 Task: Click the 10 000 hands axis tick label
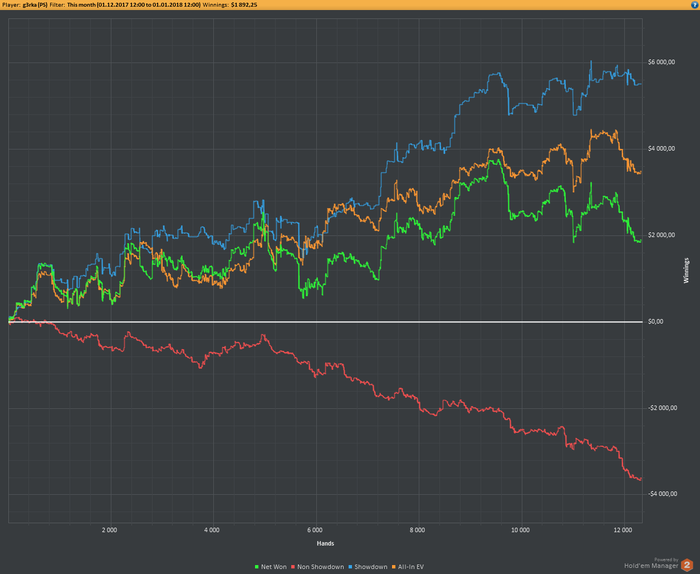click(521, 530)
